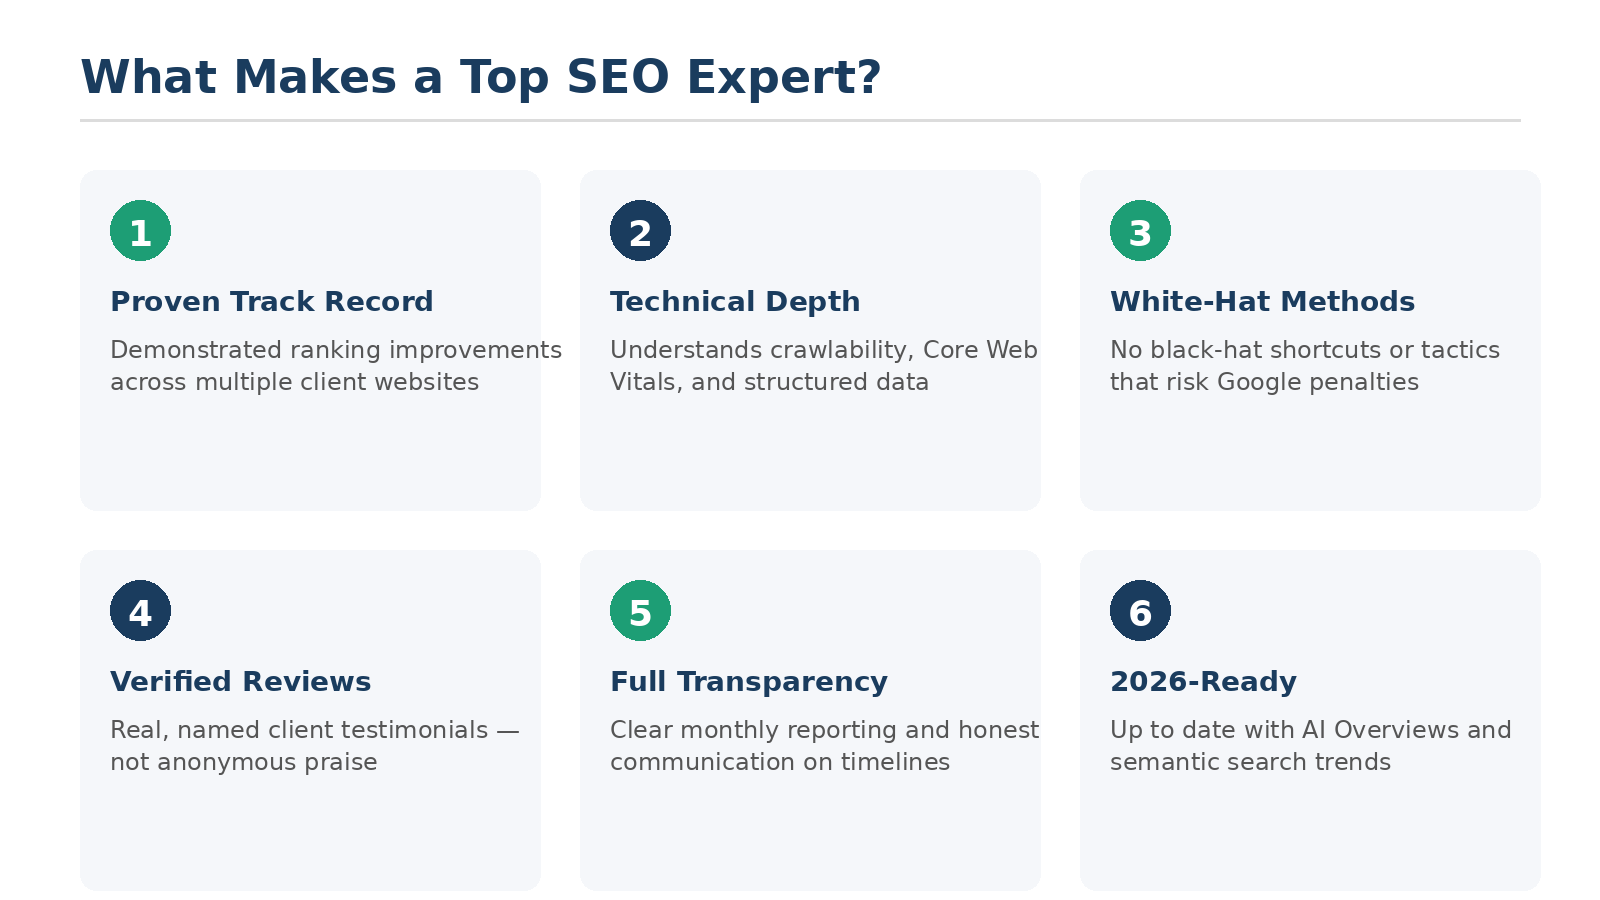Select the Technical Depth heading

735,302
